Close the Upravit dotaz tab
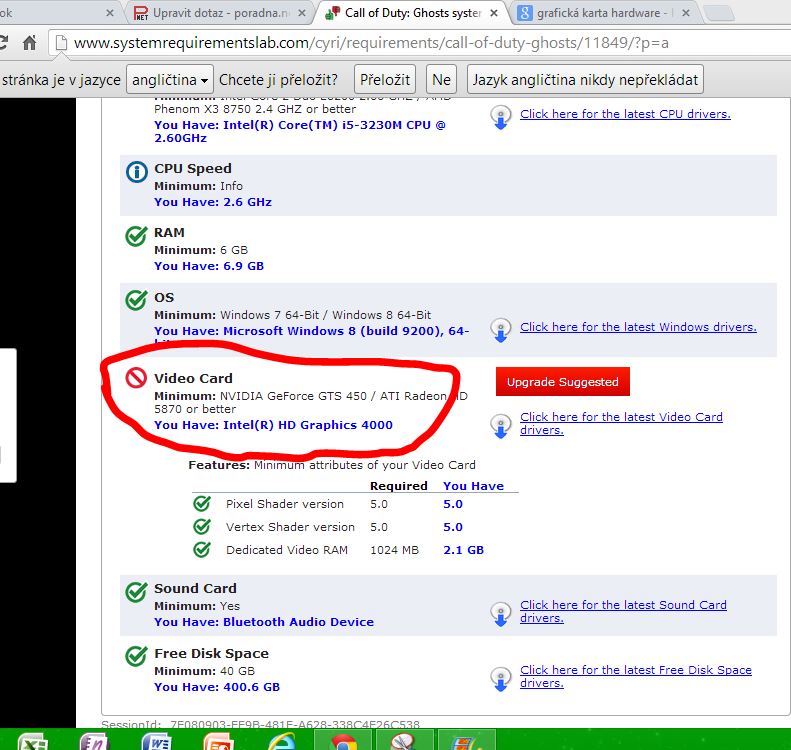The height and width of the screenshot is (750, 791). [x=302, y=13]
